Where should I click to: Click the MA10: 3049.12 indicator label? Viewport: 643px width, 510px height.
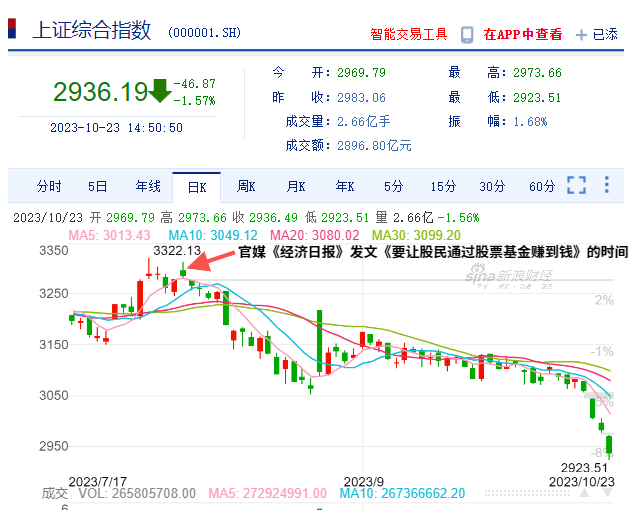coord(213,235)
